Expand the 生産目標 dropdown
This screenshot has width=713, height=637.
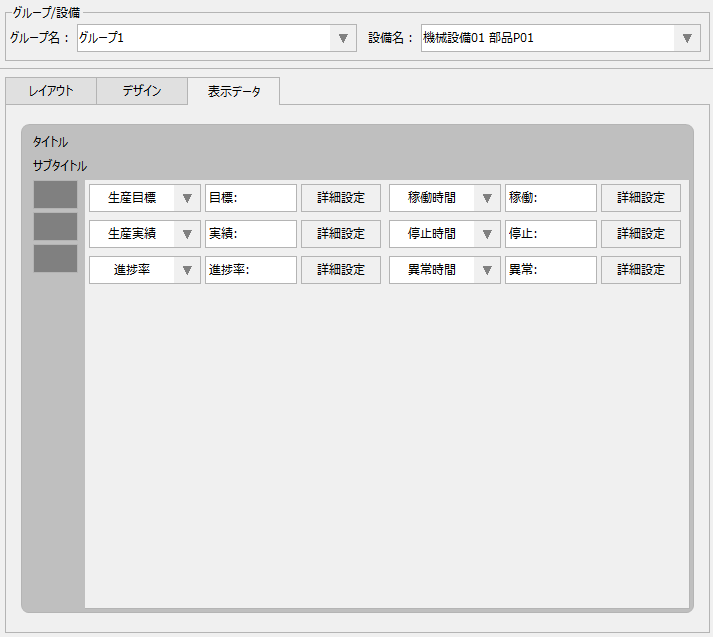[x=187, y=198]
